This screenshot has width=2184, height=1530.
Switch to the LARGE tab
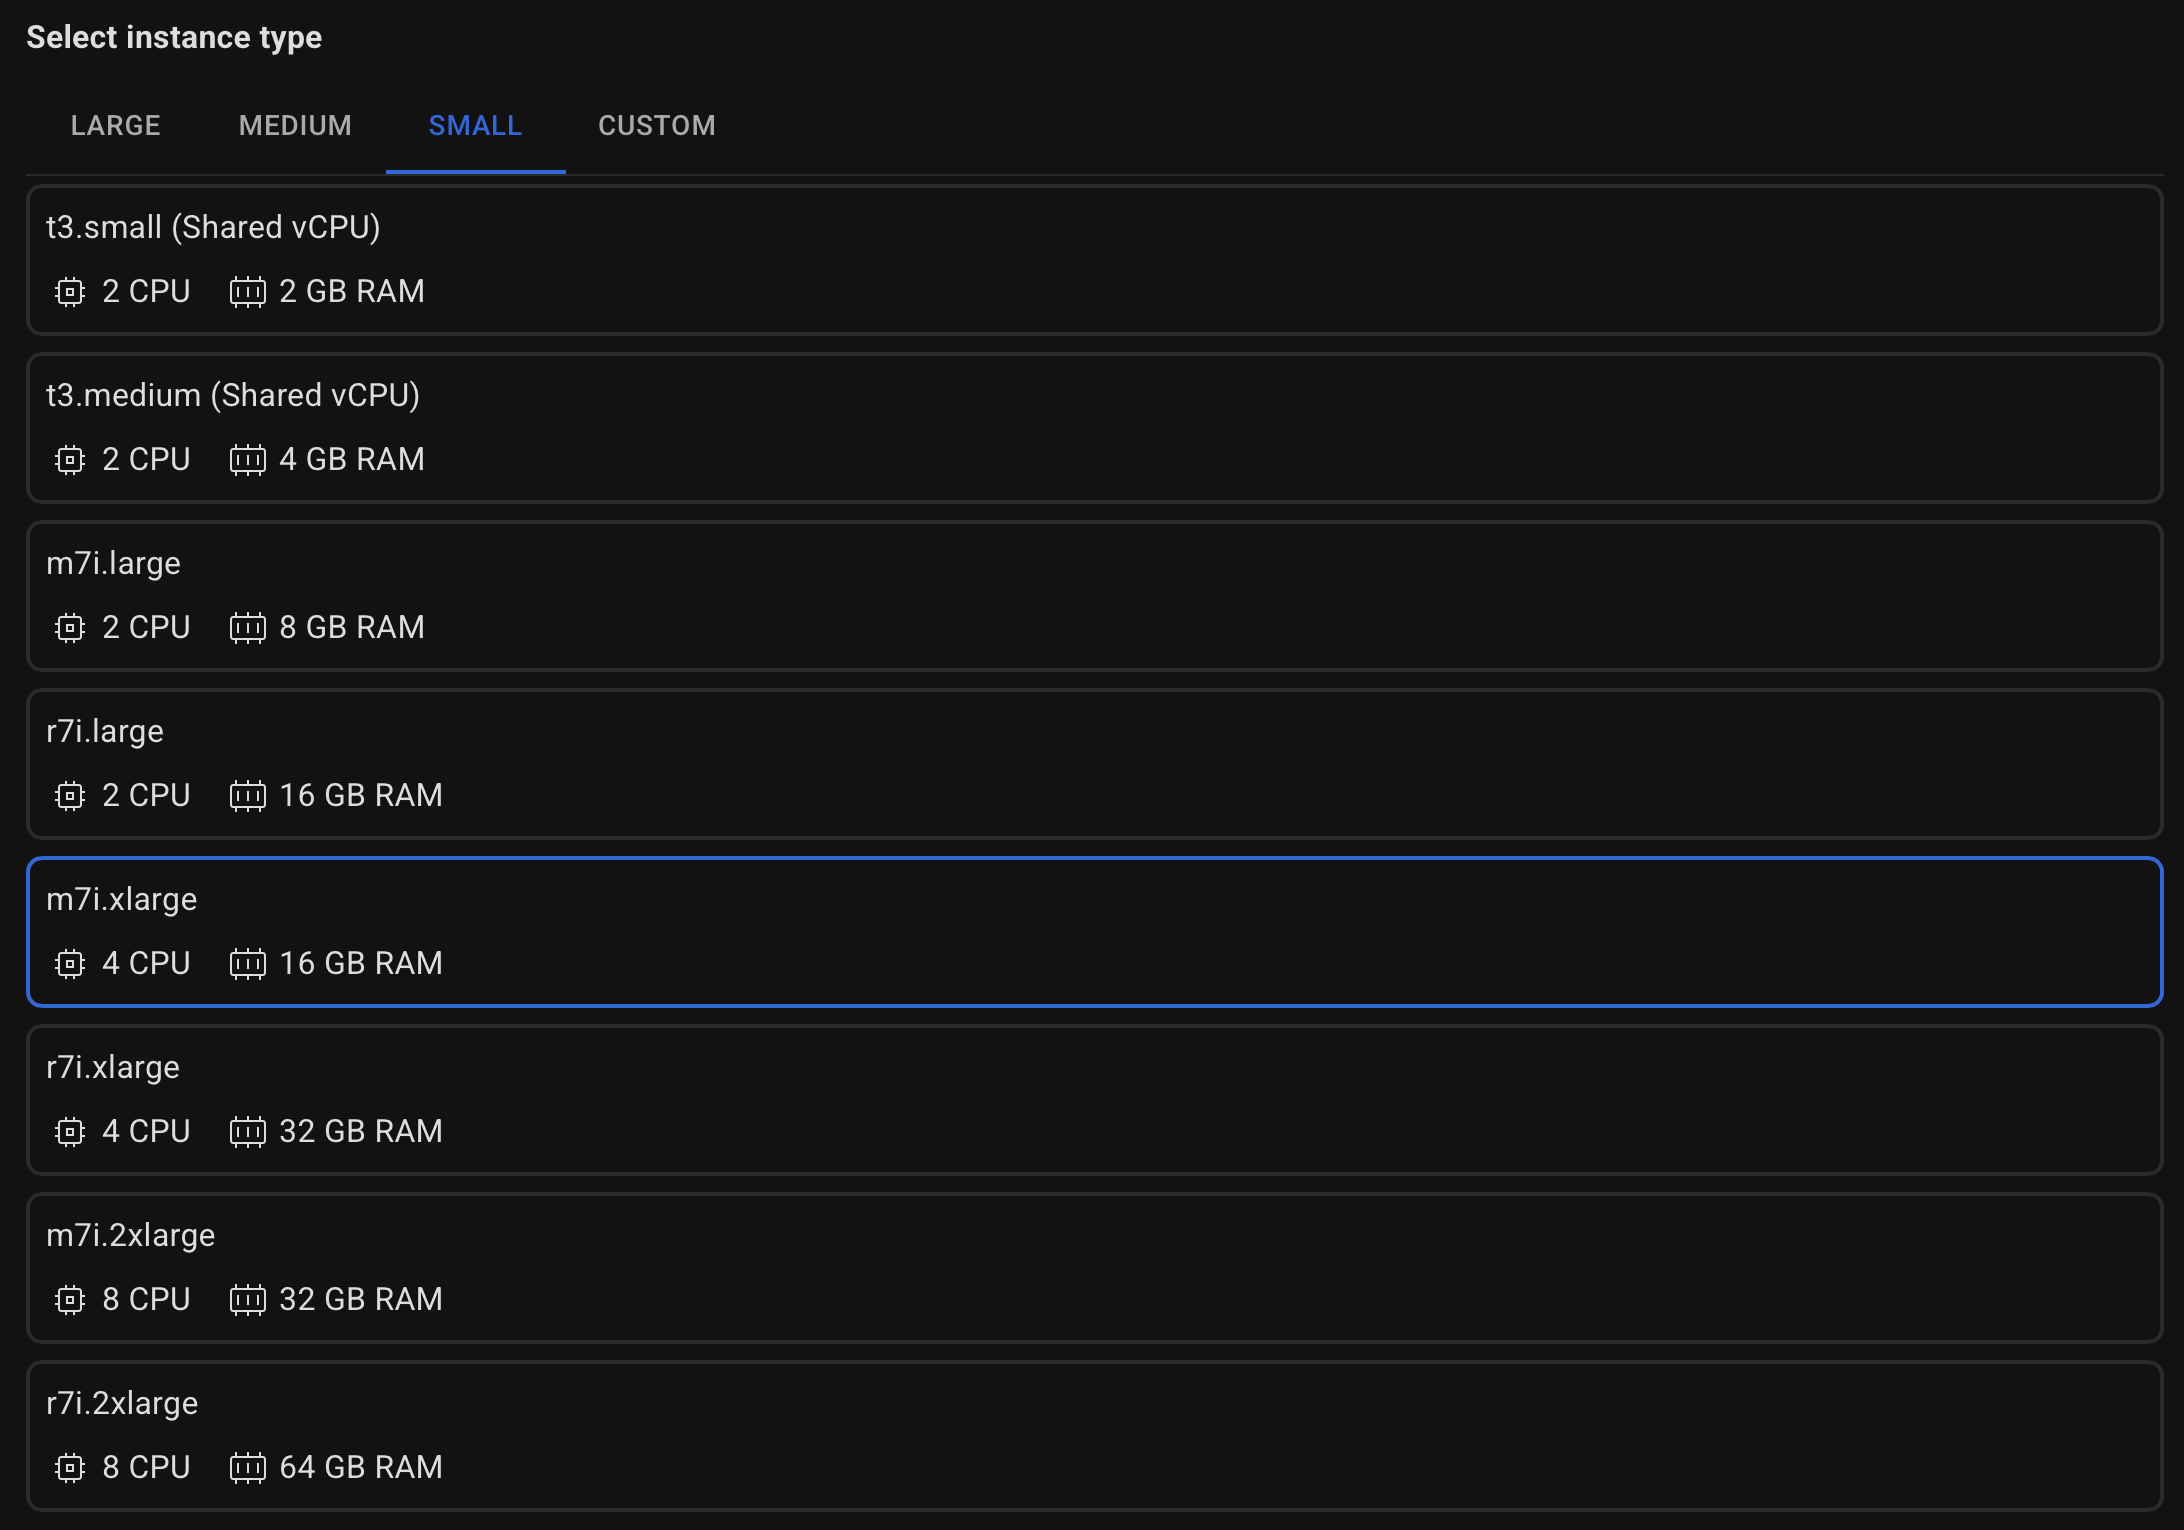116,126
